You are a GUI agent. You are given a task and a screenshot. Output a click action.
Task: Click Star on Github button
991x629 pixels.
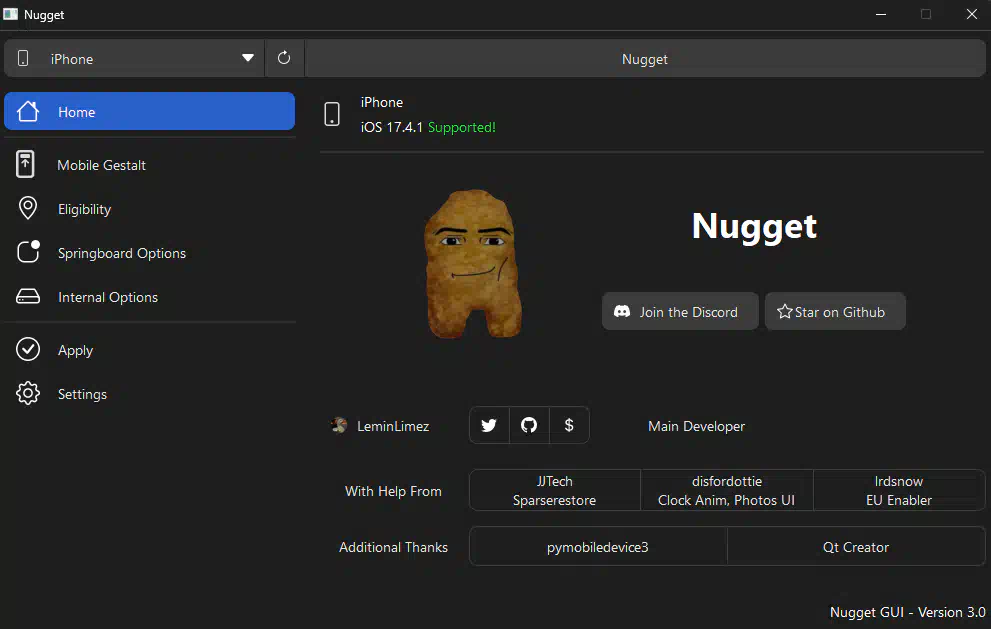click(x=835, y=311)
